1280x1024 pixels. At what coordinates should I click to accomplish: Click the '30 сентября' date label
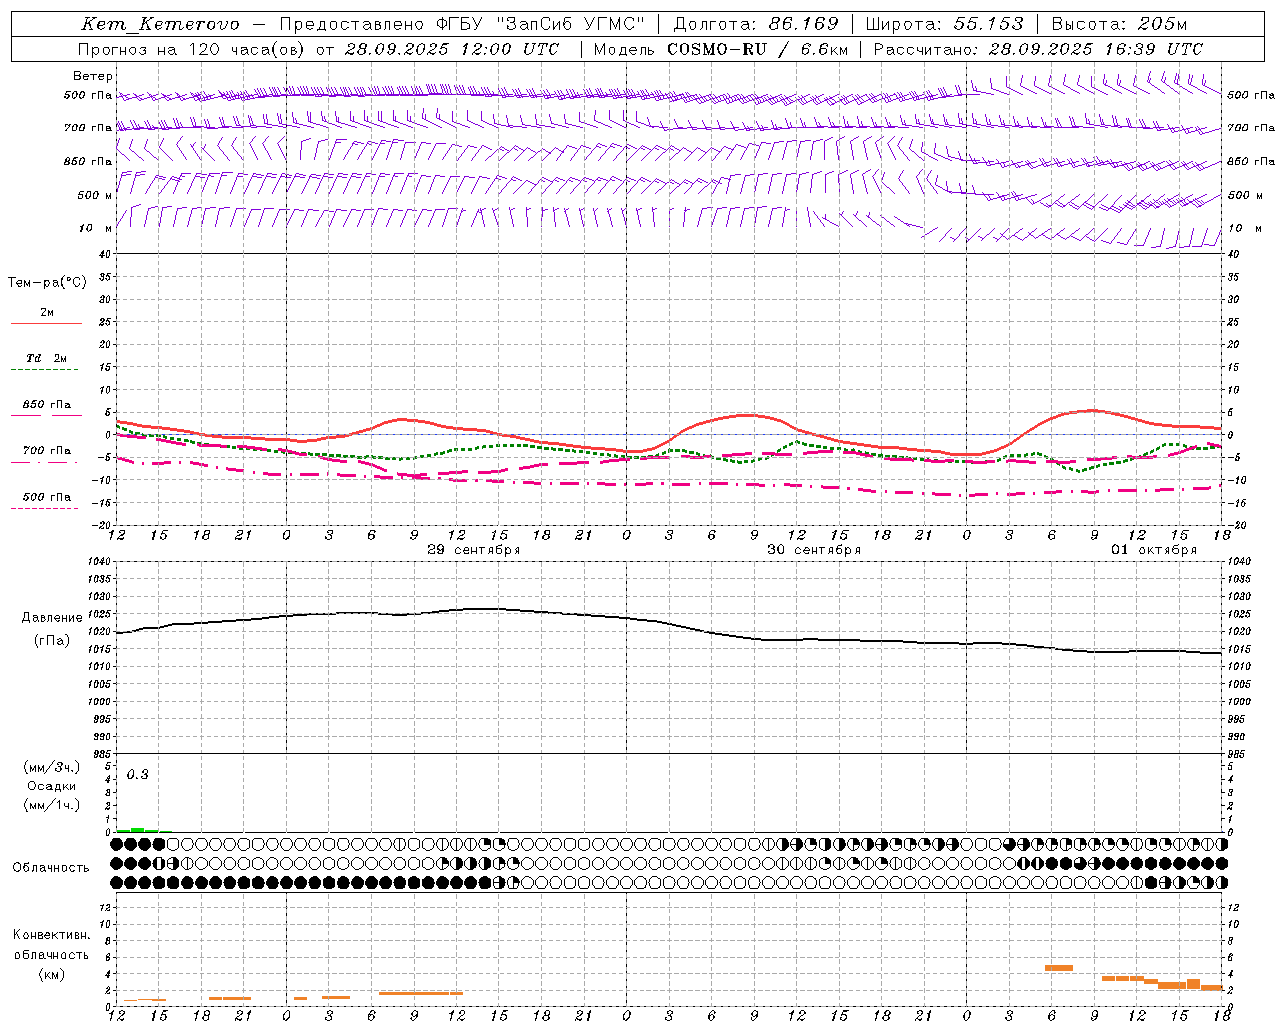(814, 550)
